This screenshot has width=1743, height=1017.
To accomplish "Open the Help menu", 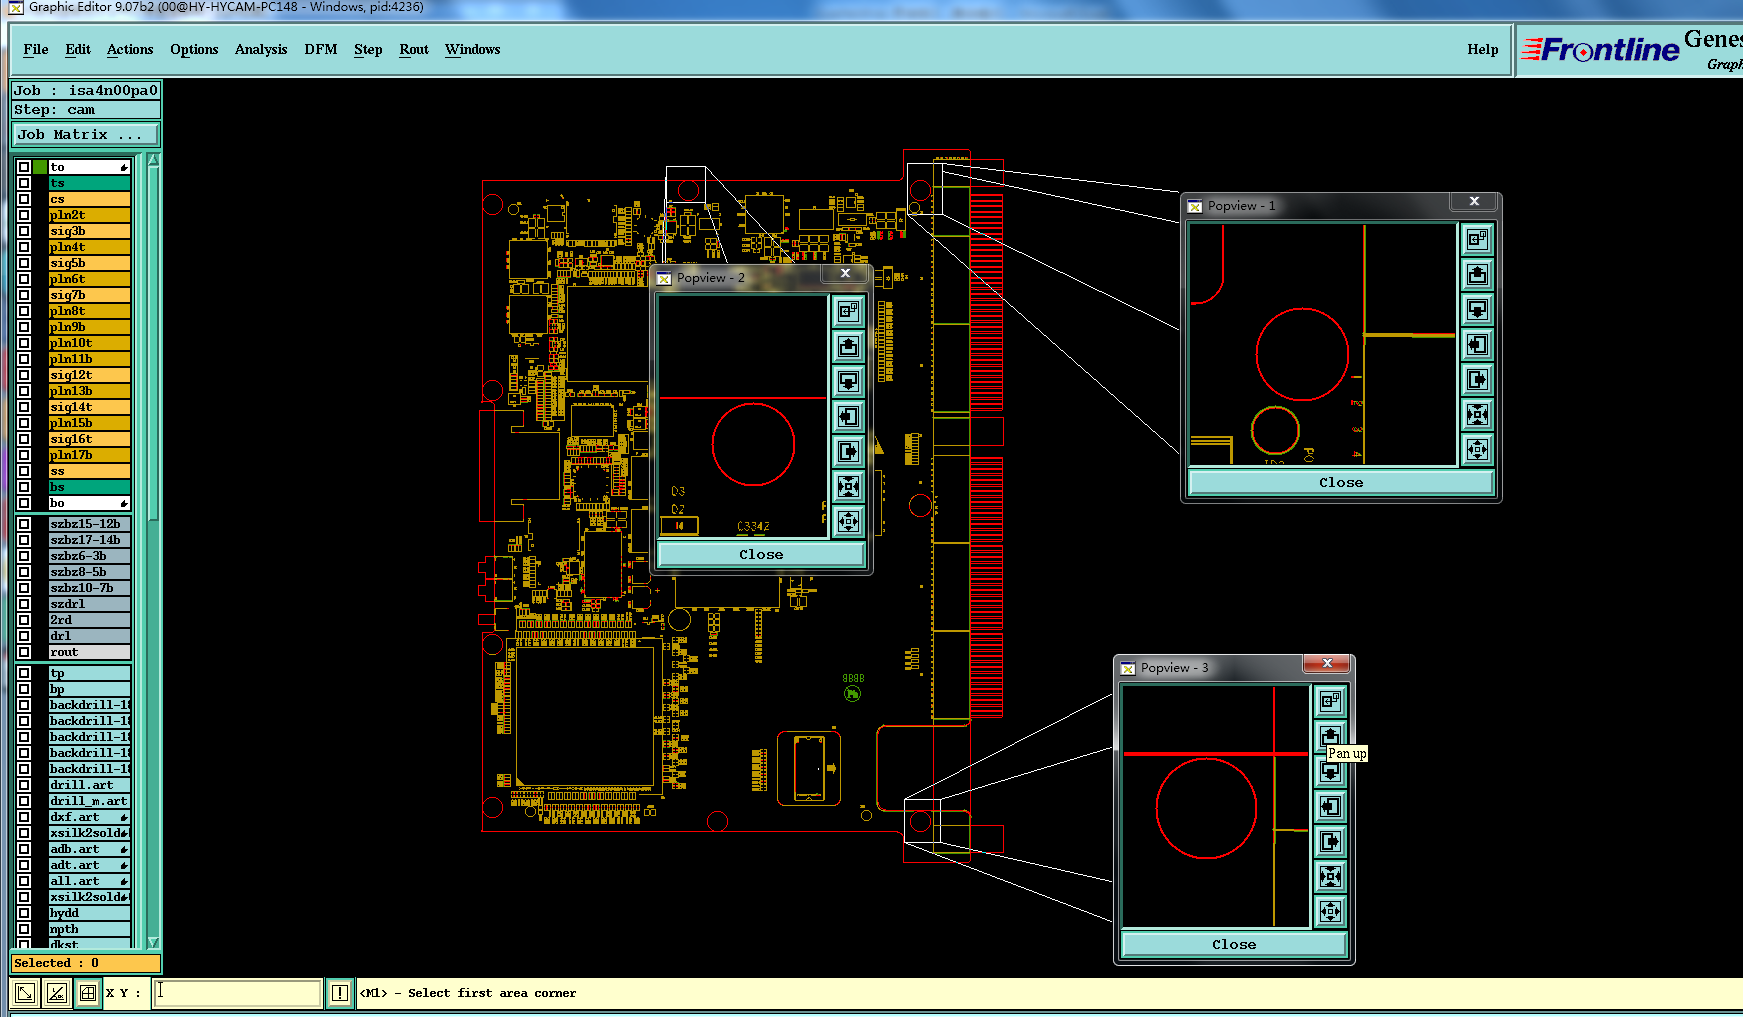I will [1483, 49].
